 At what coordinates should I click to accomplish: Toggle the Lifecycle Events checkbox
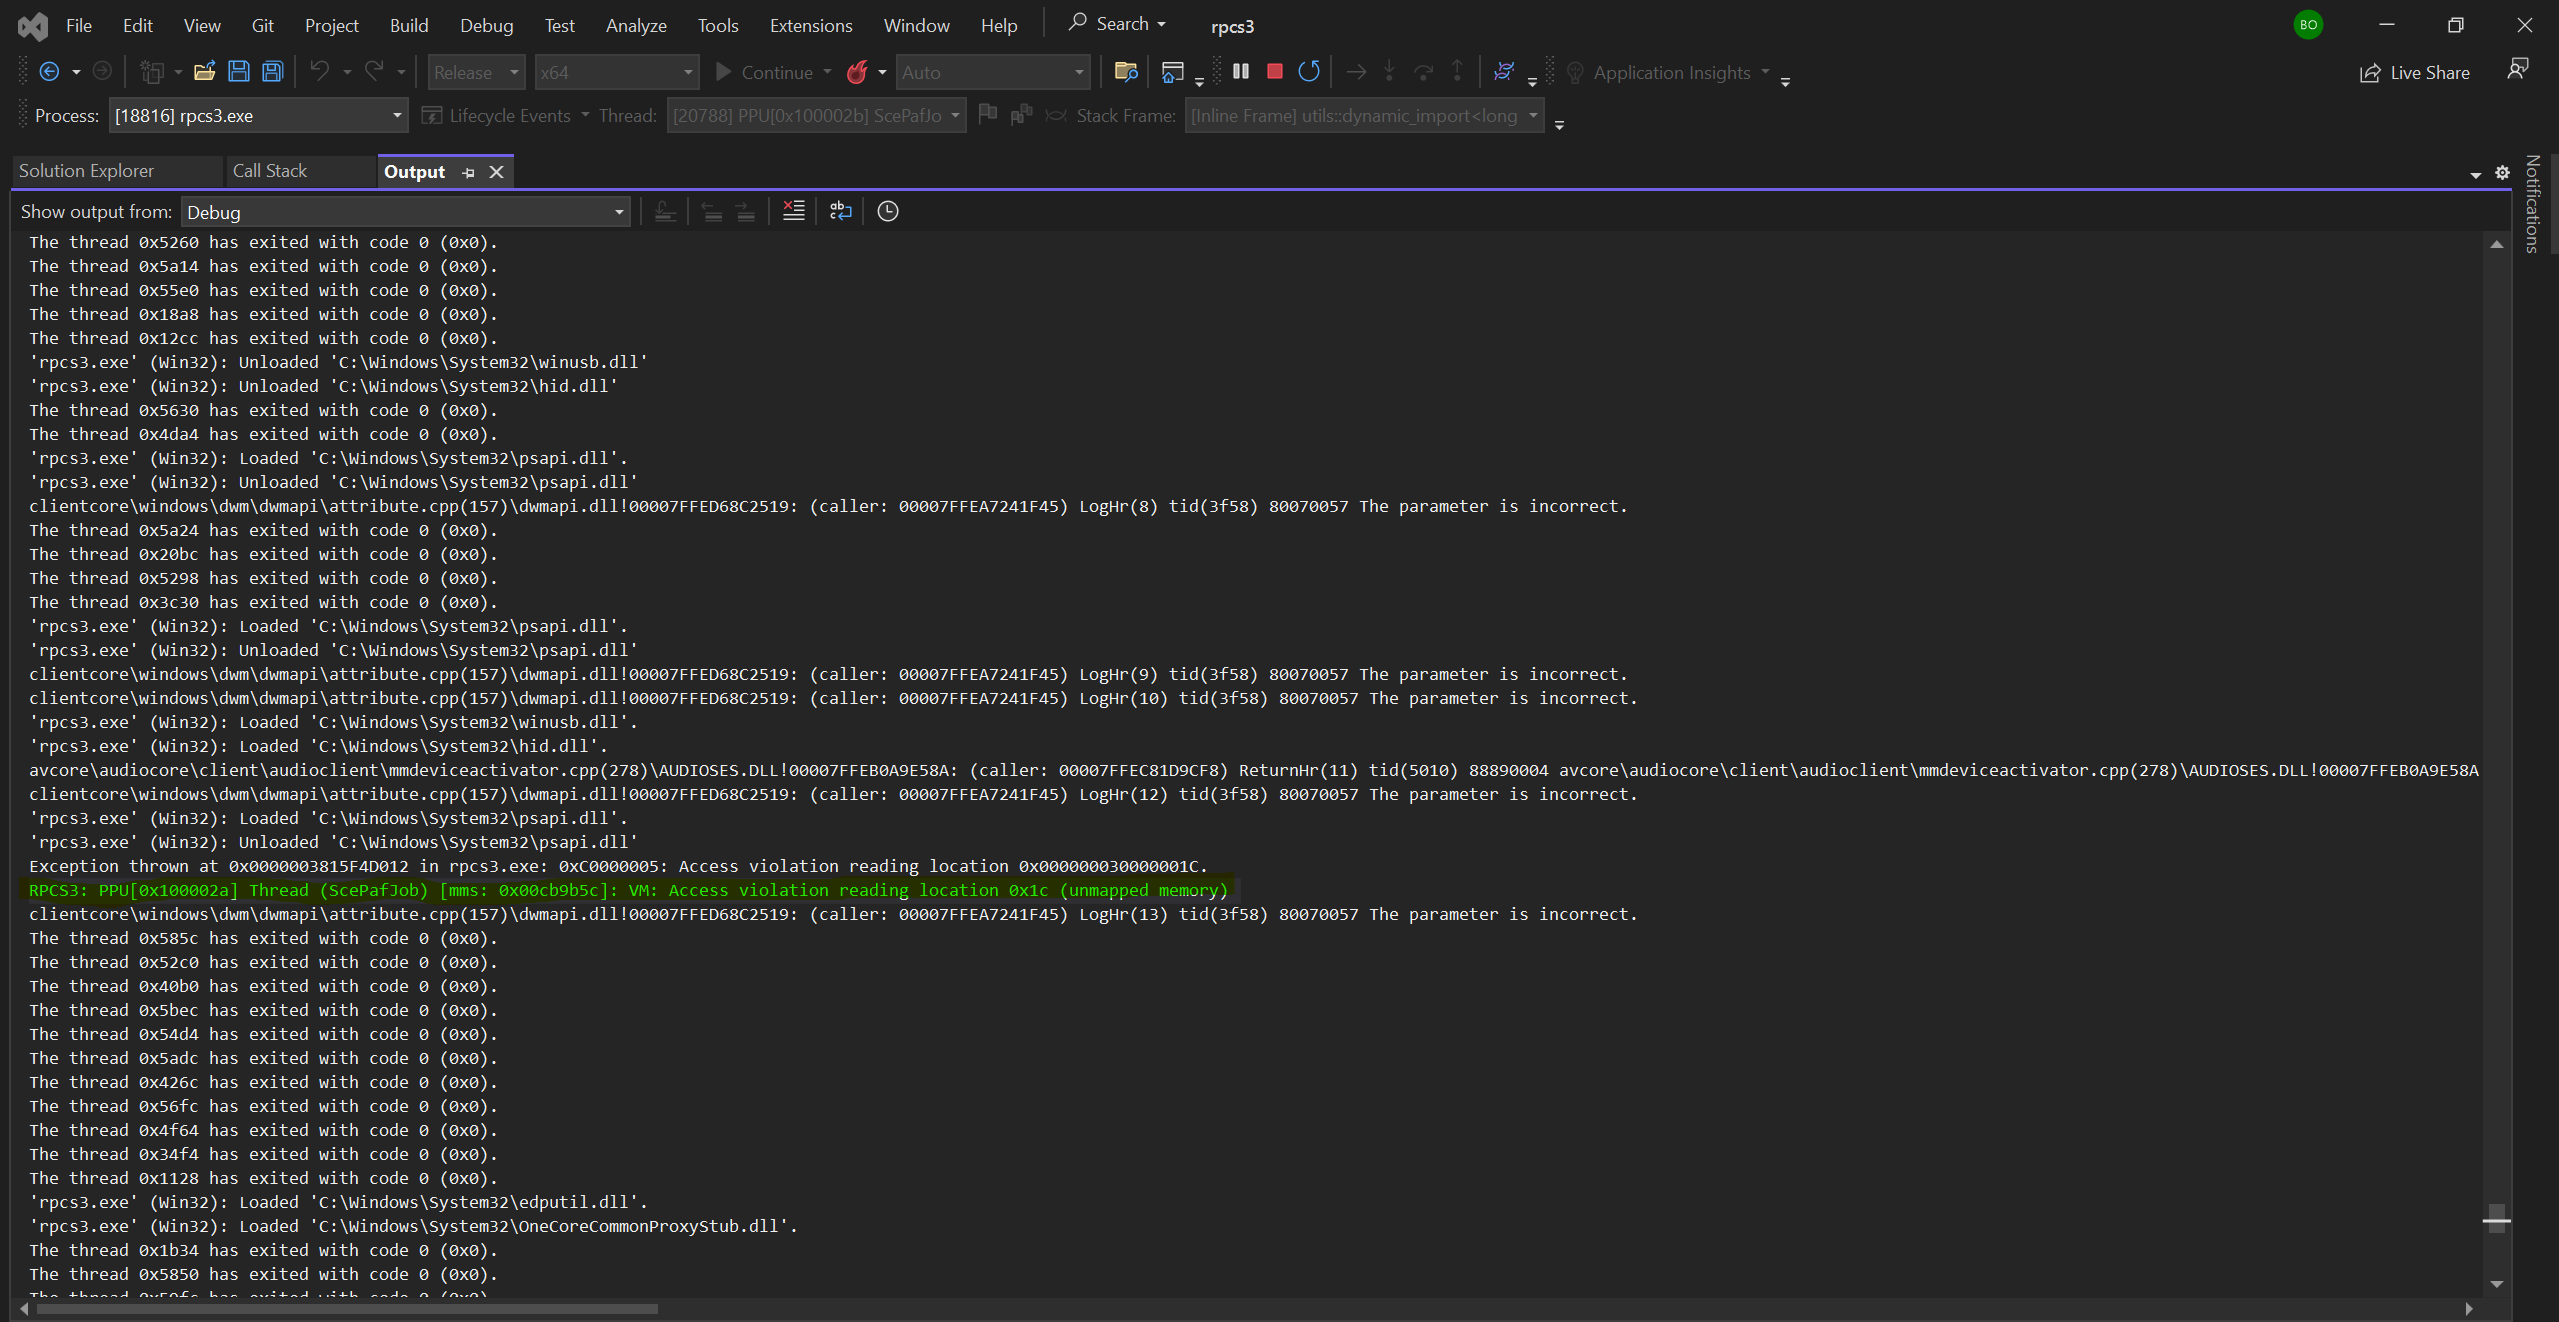click(431, 115)
